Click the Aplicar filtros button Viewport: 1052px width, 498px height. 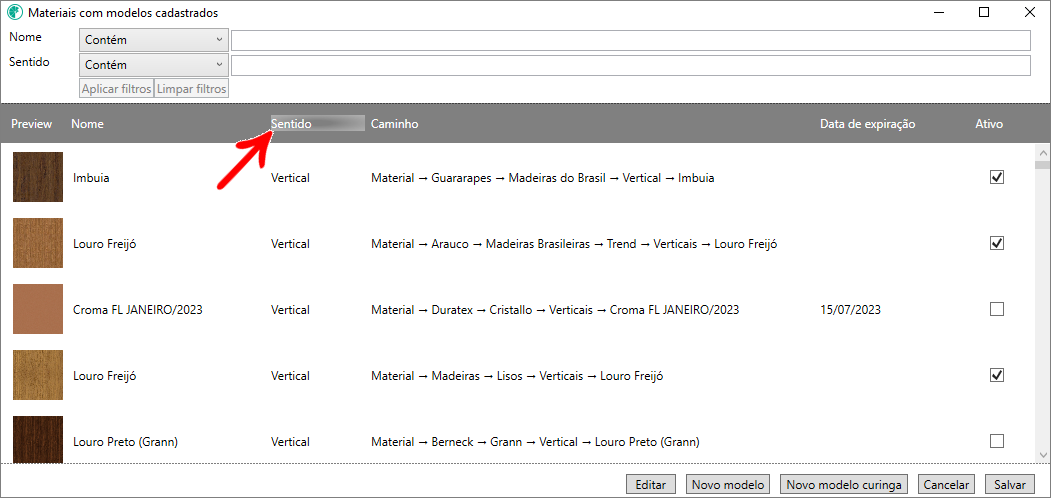117,89
